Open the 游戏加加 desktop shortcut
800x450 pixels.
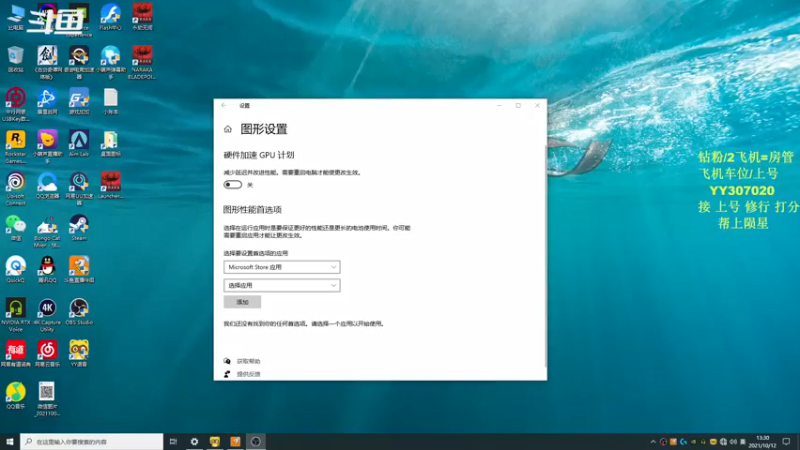click(x=79, y=101)
